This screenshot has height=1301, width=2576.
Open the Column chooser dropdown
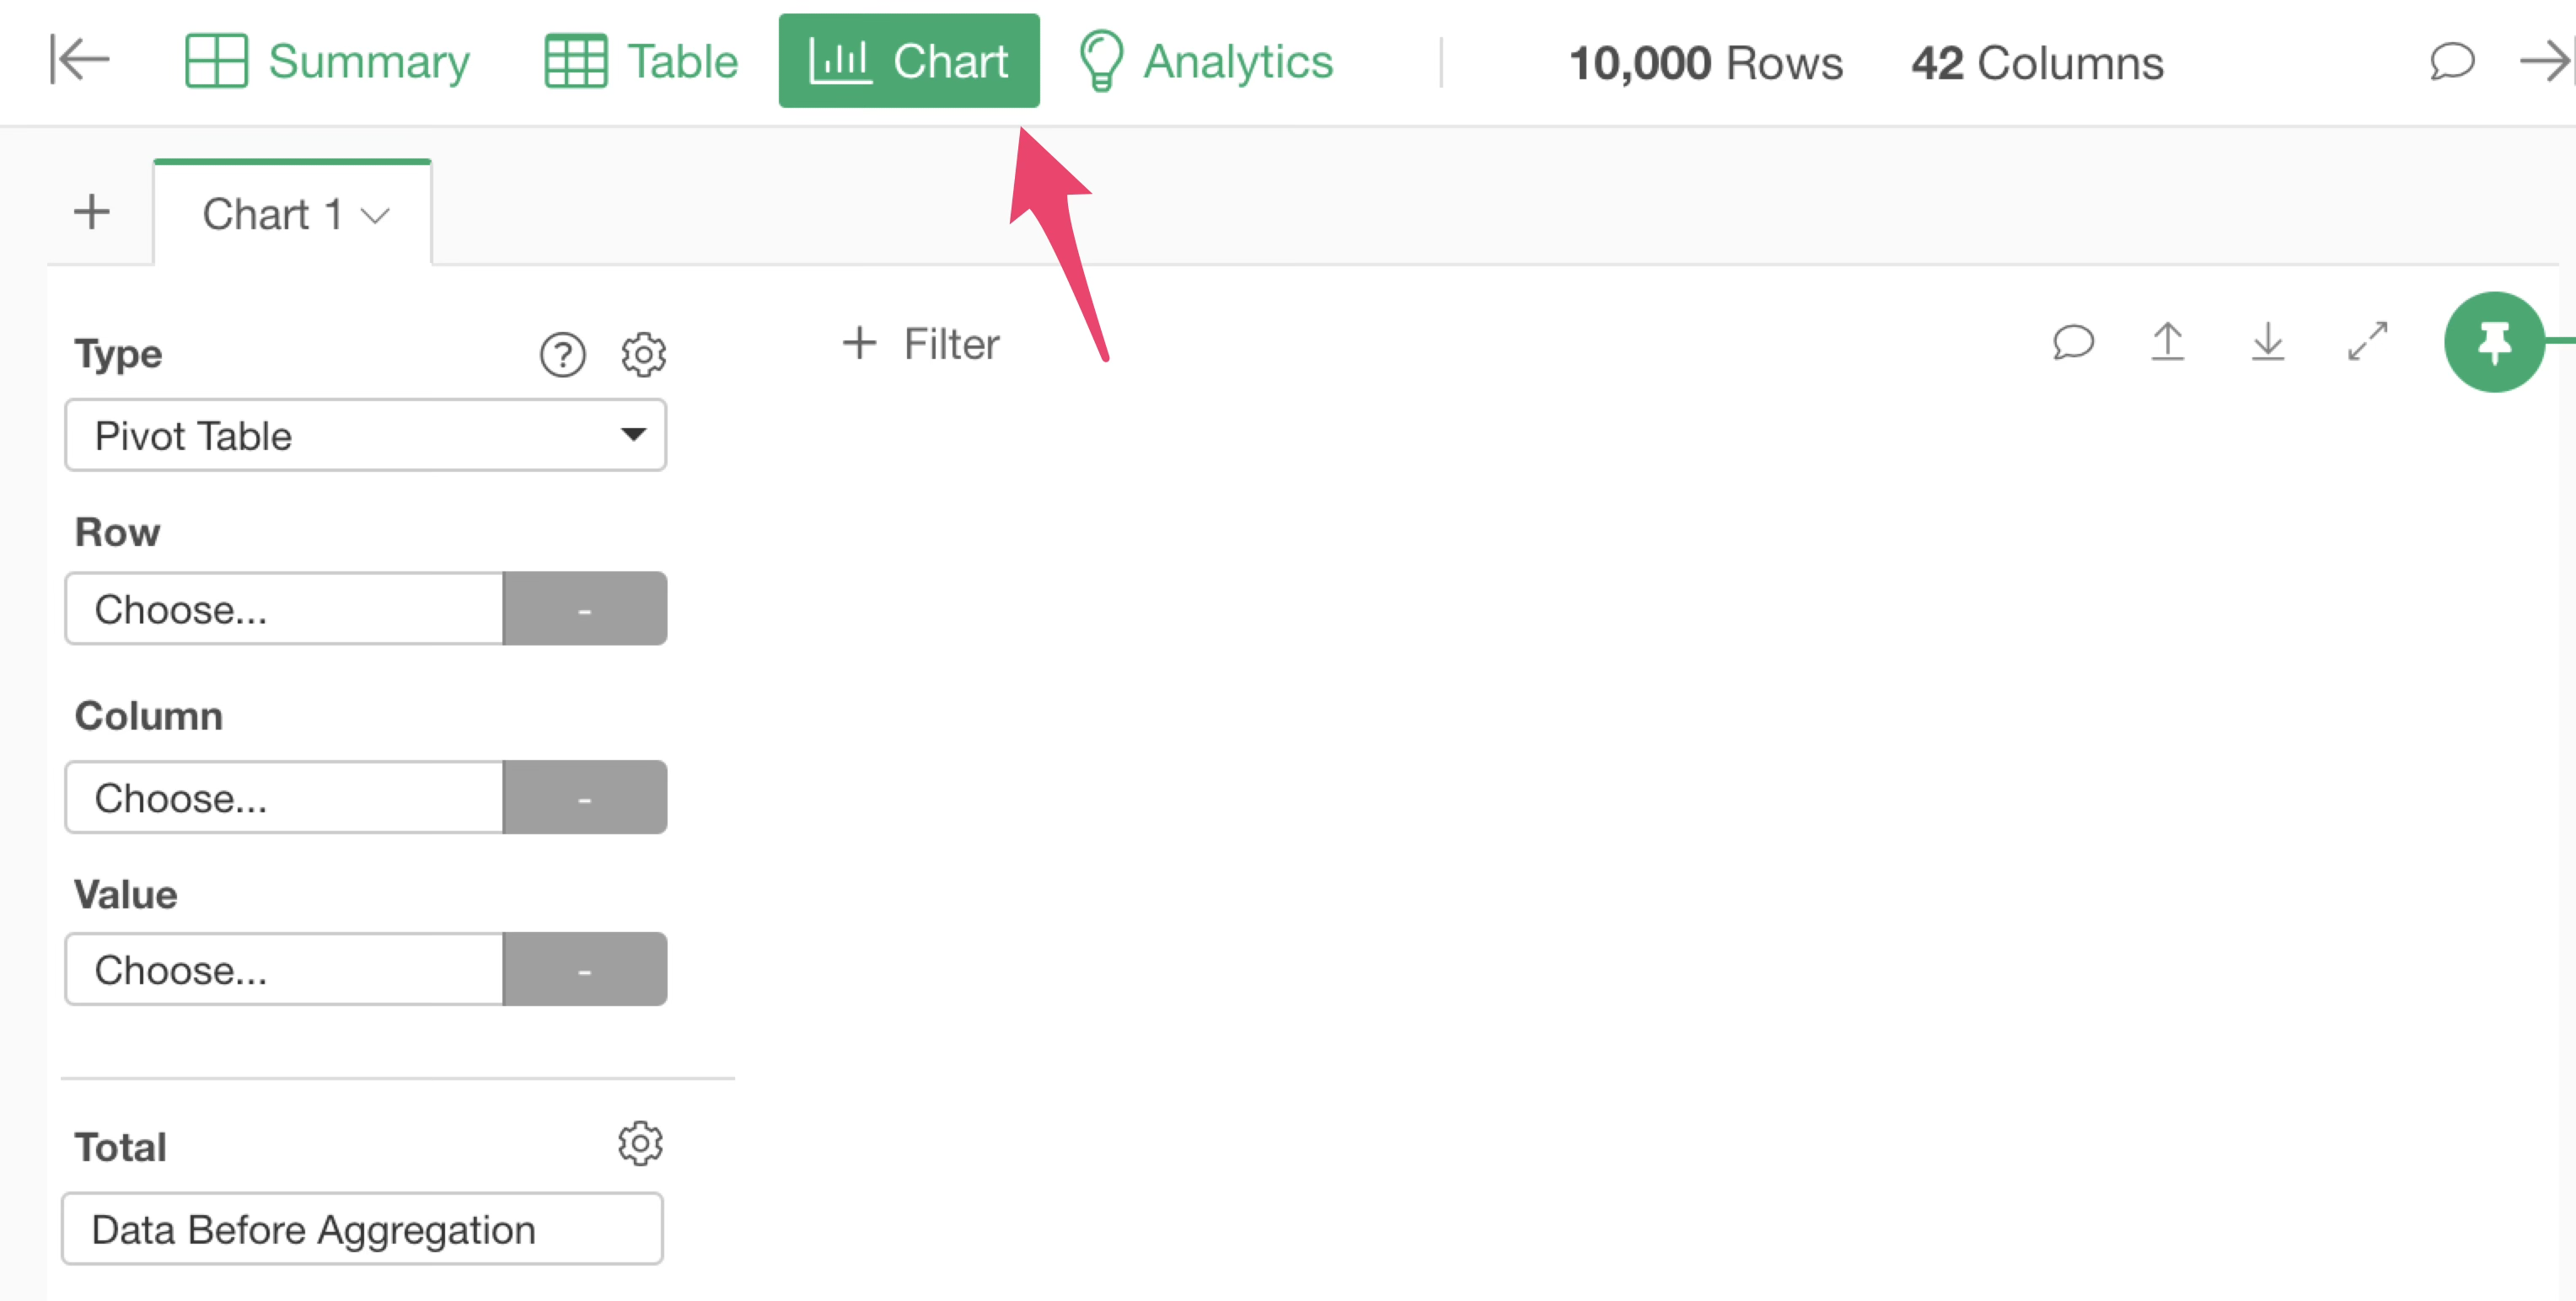[x=284, y=798]
